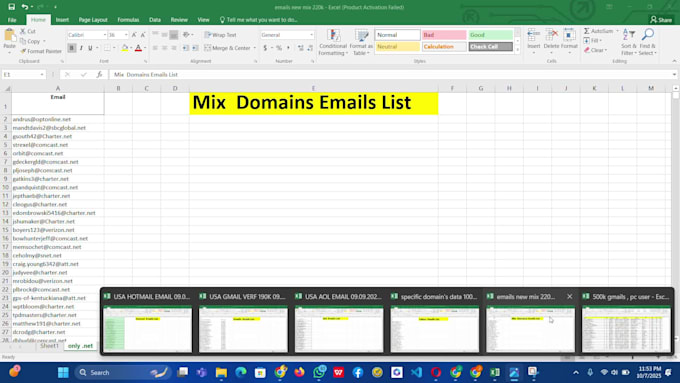This screenshot has height=383, width=680.
Task: Open the Calibri font name dropdown
Action: coord(105,35)
